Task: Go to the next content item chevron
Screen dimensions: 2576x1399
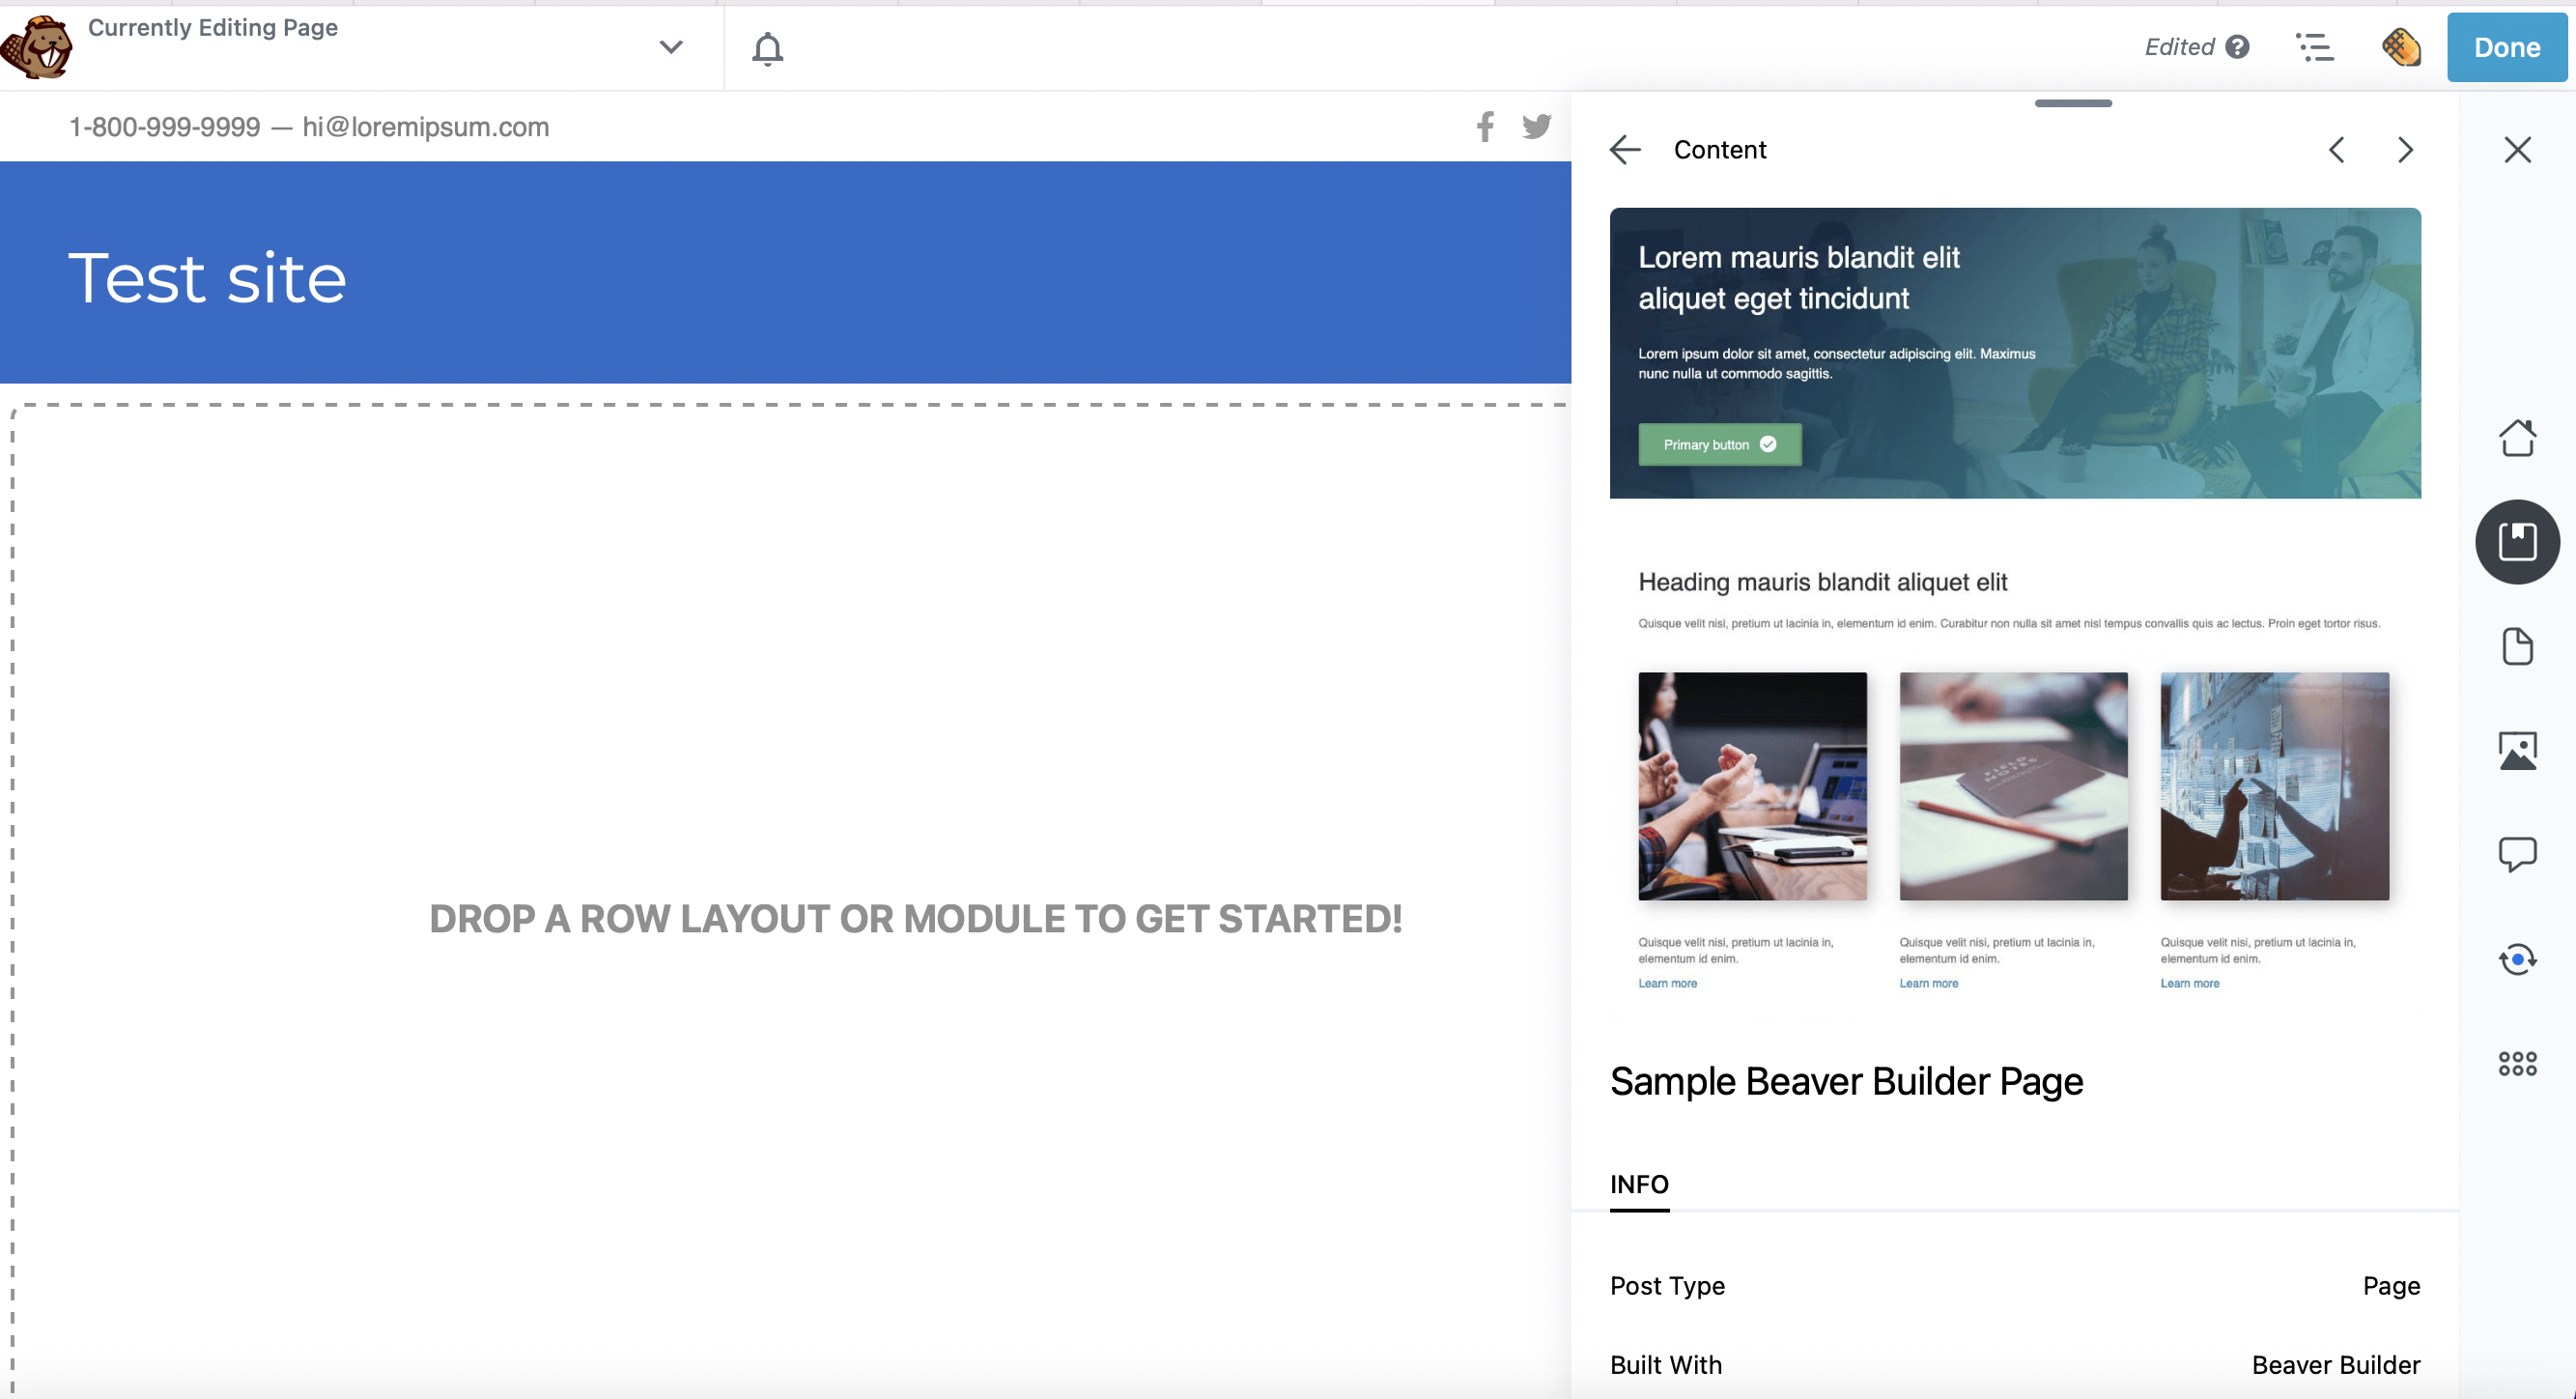Action: pos(2405,150)
